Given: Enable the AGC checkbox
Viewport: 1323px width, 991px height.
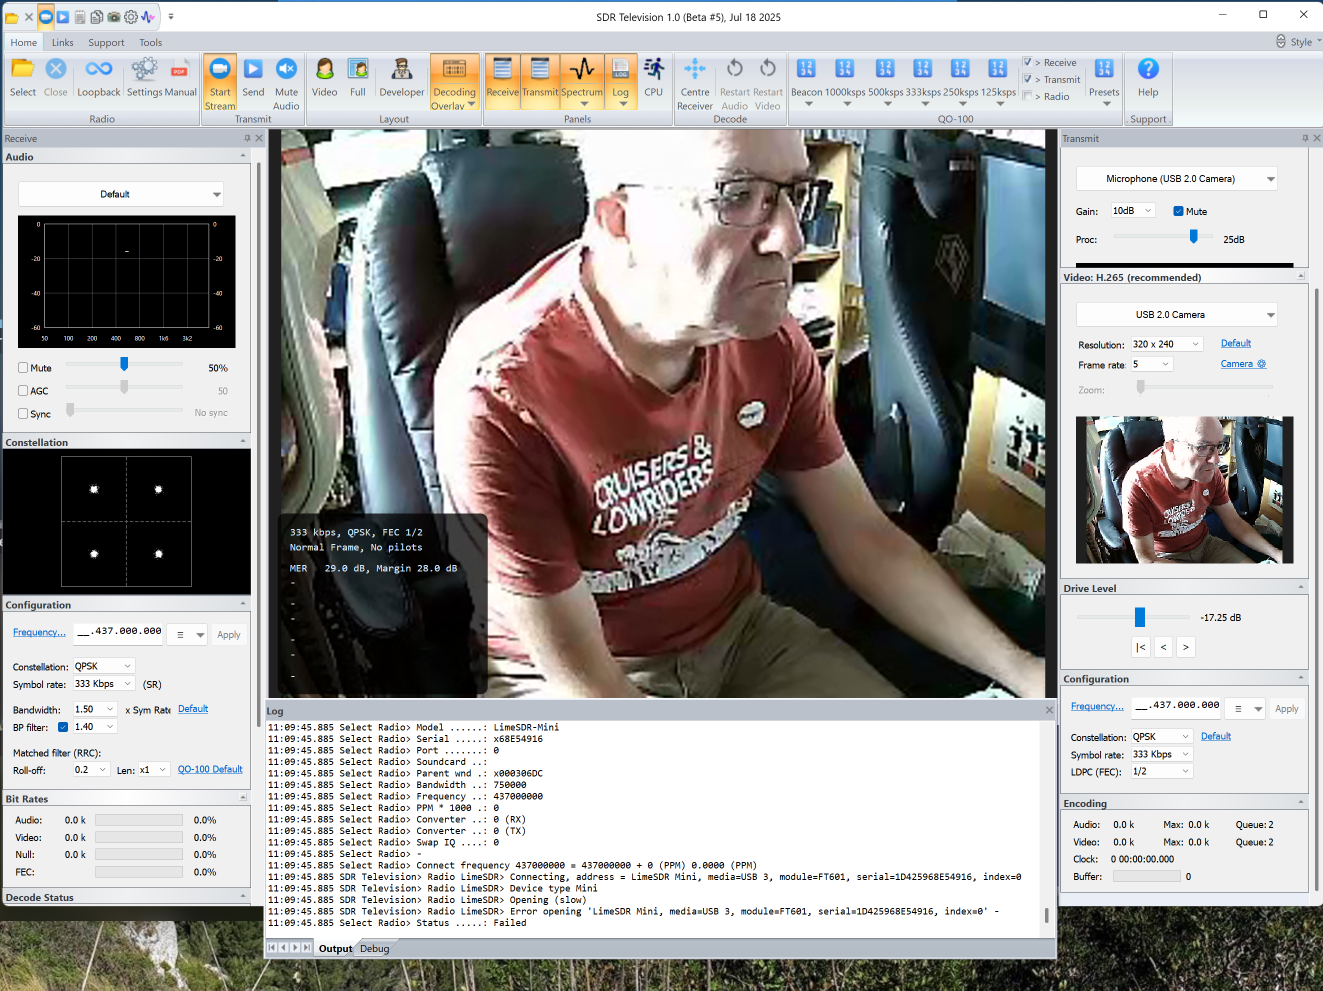Looking at the screenshot, I should click(x=23, y=391).
